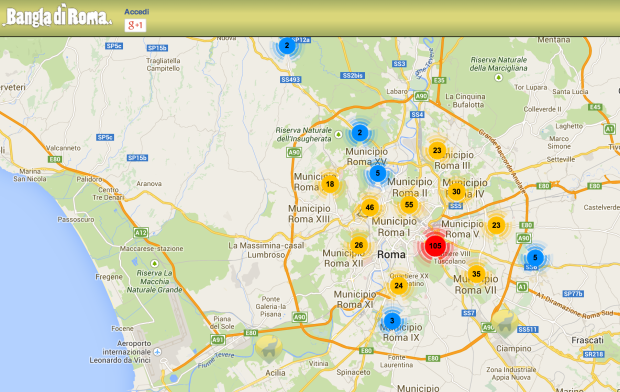
Task: Open the blue 3 cluster marker
Action: [x=392, y=320]
